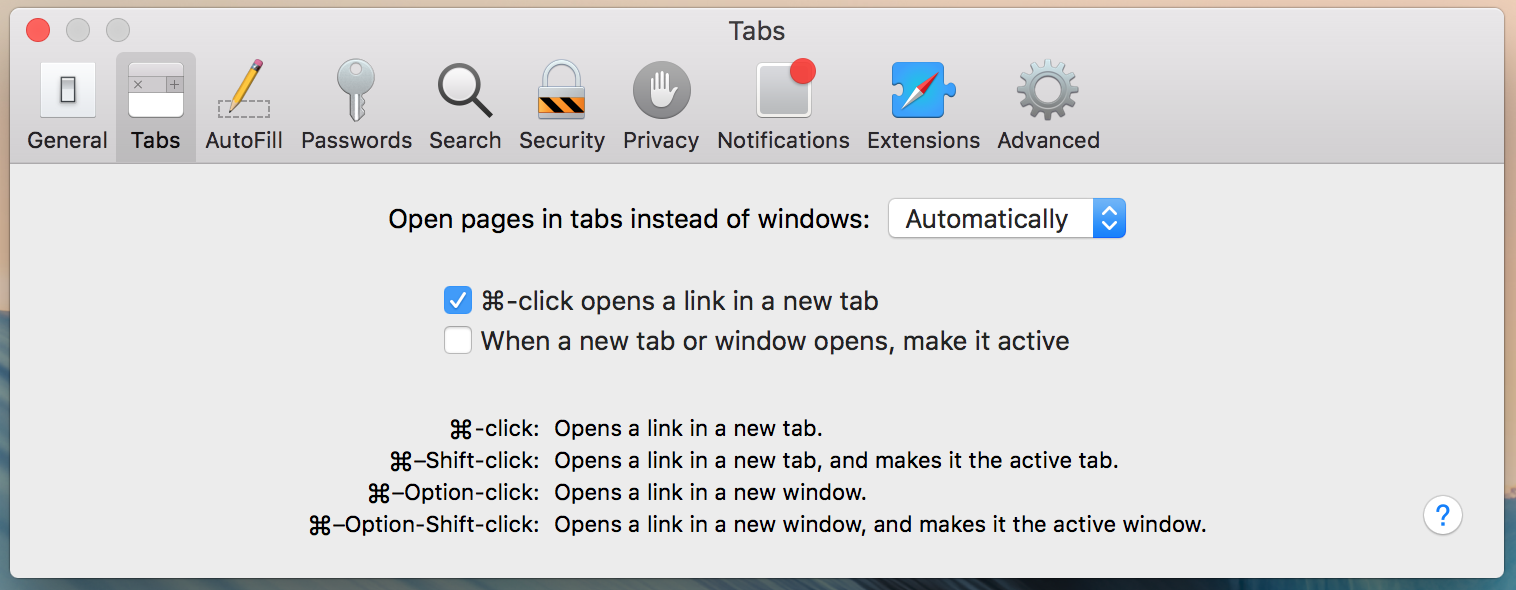Open the Privacy hand icon
Viewport: 1516px width, 590px height.
[661, 90]
